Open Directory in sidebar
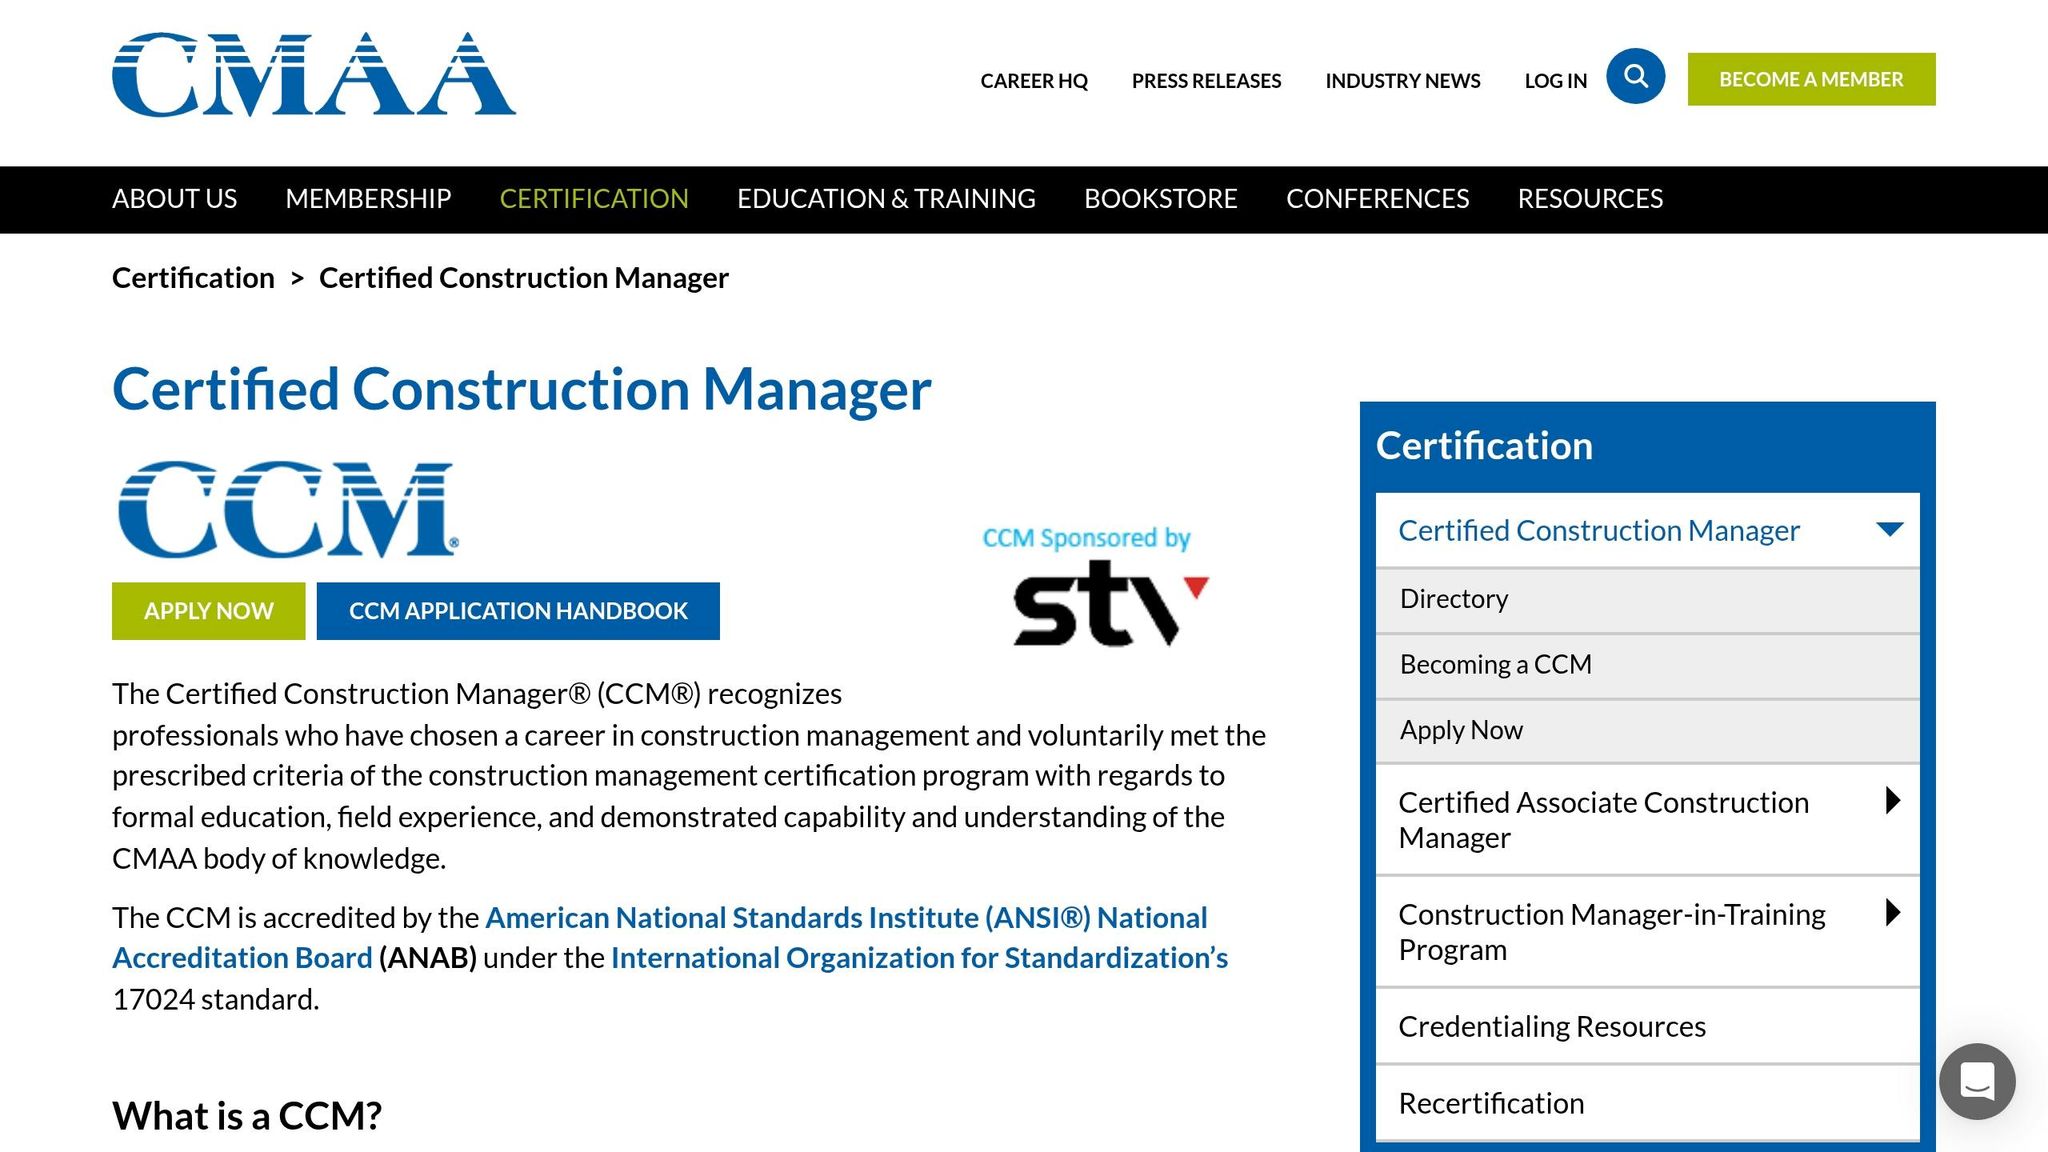This screenshot has width=2048, height=1152. [x=1647, y=599]
